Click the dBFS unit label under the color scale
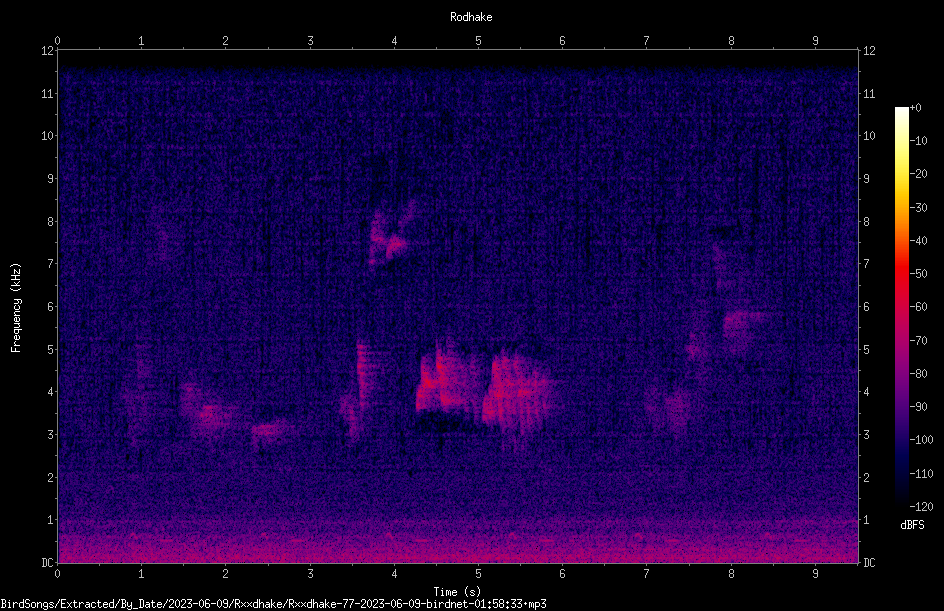The height and width of the screenshot is (611, 944). [912, 525]
